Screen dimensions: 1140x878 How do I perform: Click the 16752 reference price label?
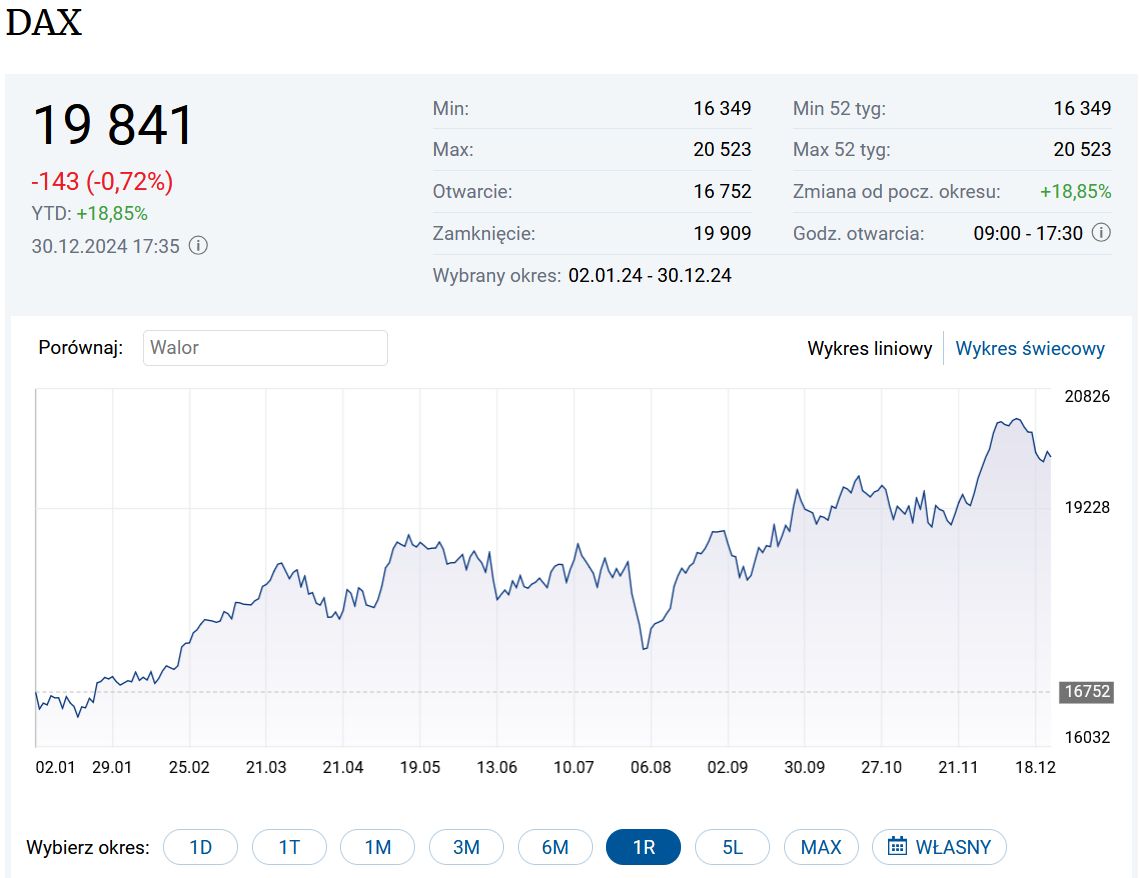click(x=1087, y=691)
